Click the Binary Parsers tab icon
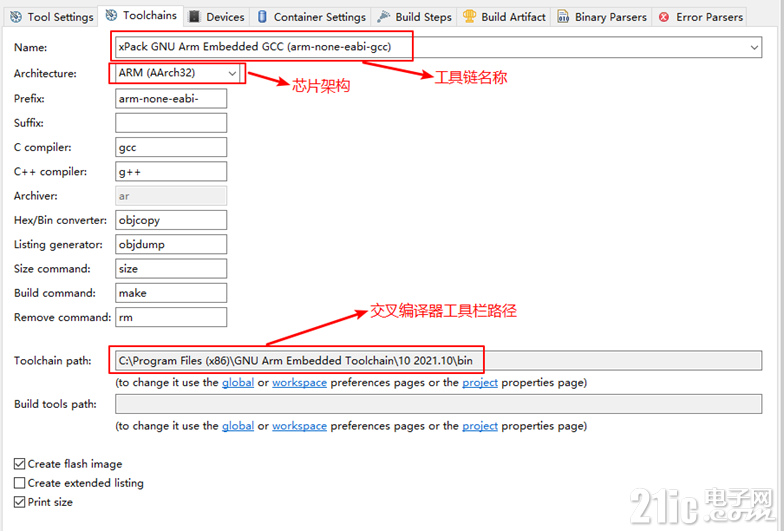Screen dimensions: 784x531 563,17
